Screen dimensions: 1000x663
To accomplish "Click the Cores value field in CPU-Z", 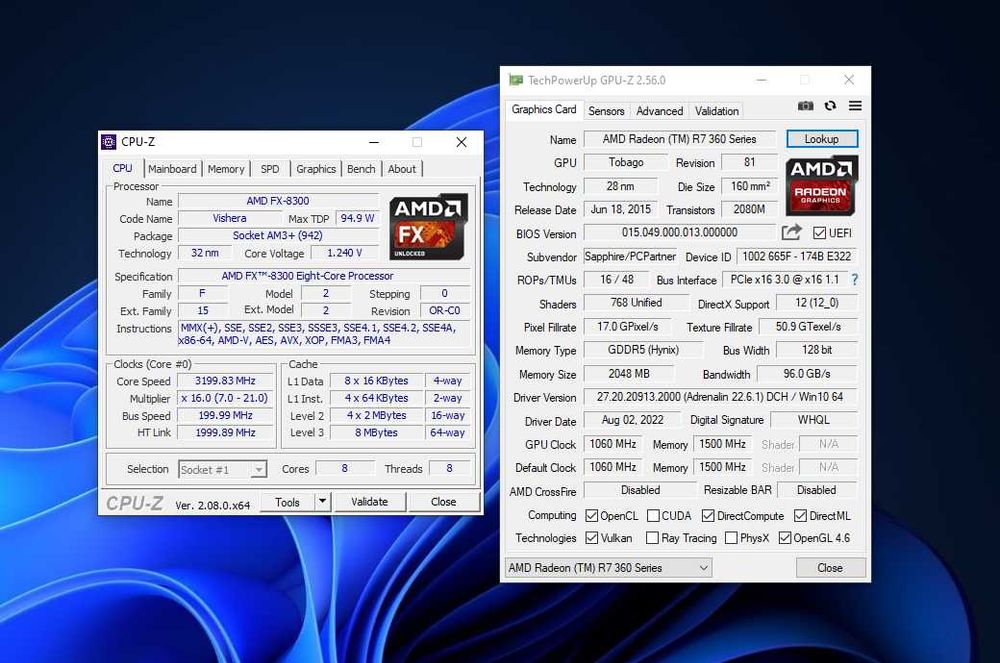I will 344,469.
